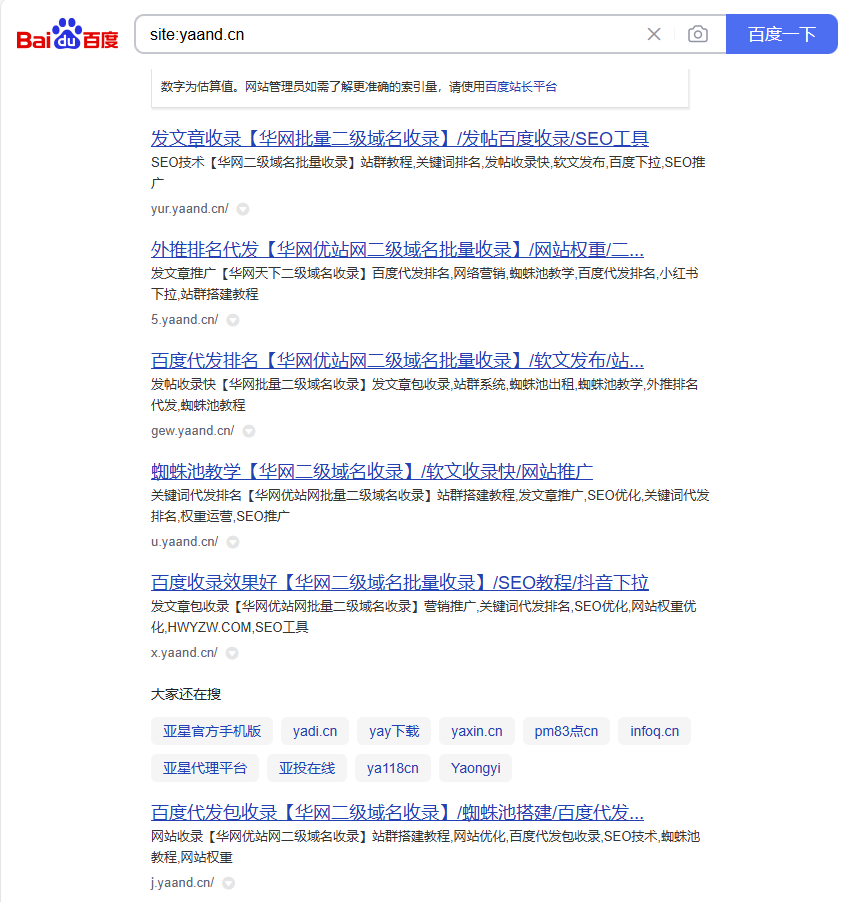This screenshot has width=850, height=902.
Task: Select related search pm83点cn
Action: pos(566,731)
